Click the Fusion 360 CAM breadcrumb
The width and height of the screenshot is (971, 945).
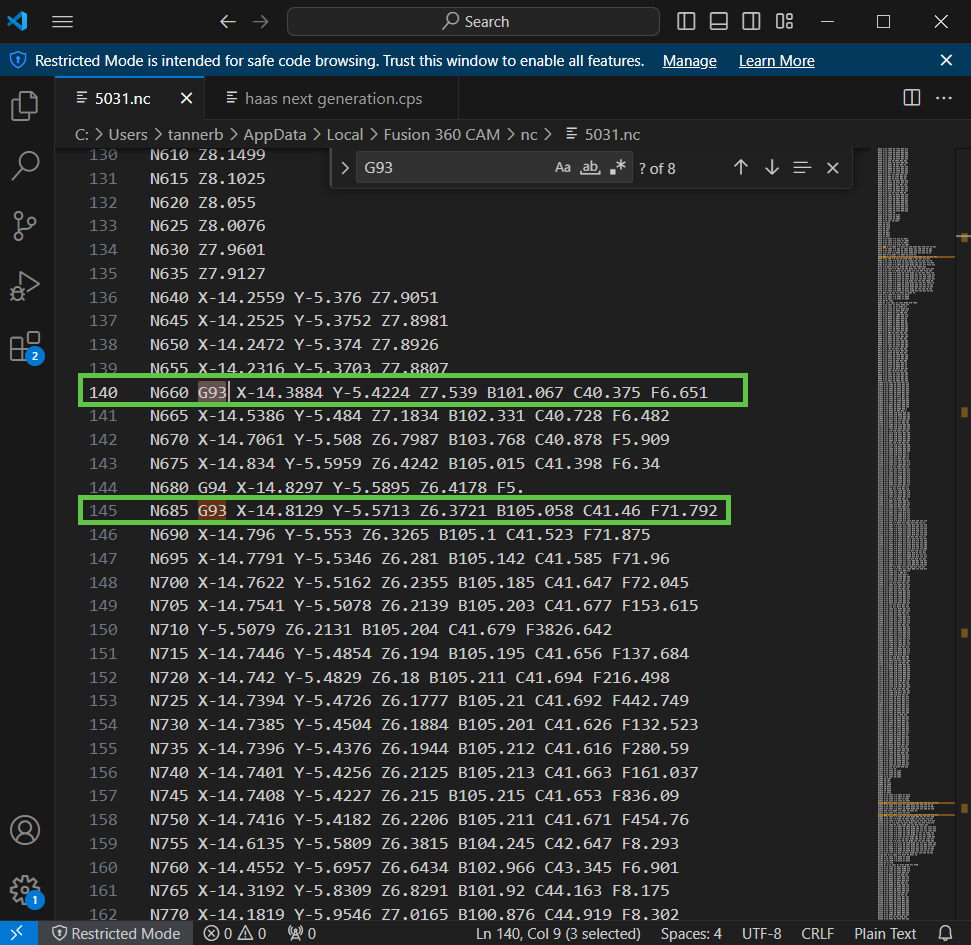point(442,134)
